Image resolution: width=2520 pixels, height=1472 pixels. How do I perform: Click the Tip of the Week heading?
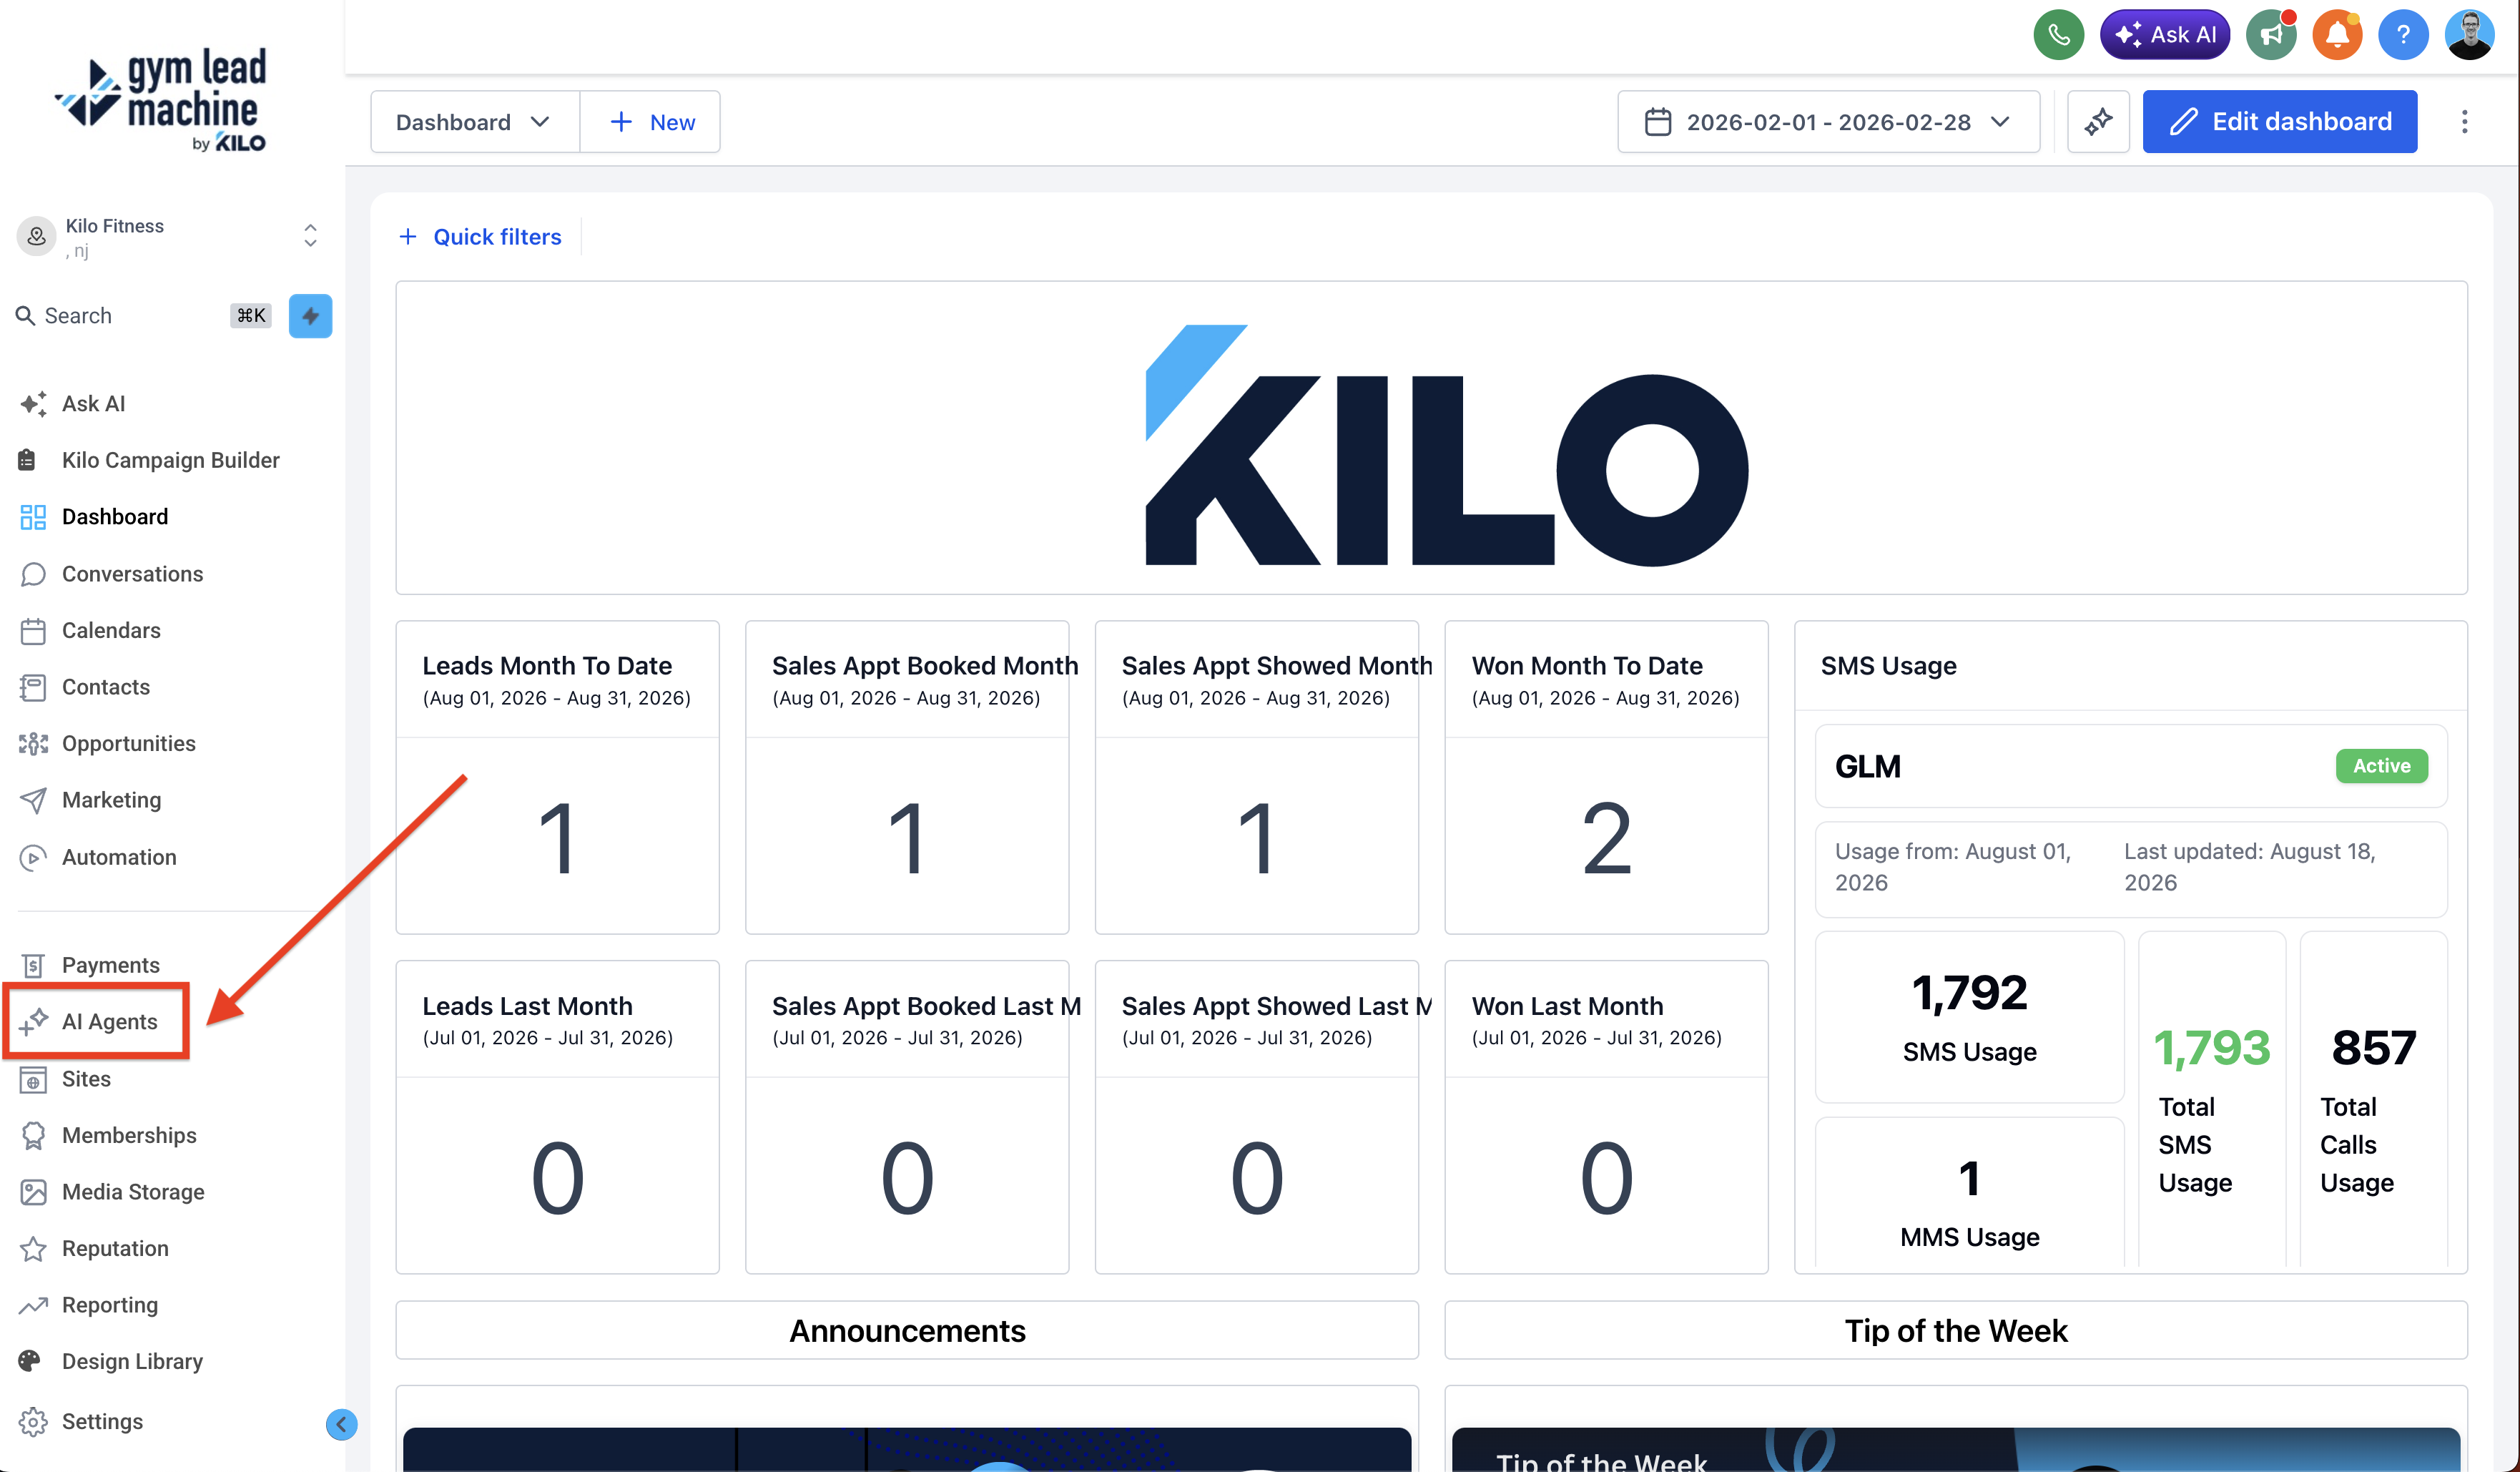coord(1956,1331)
